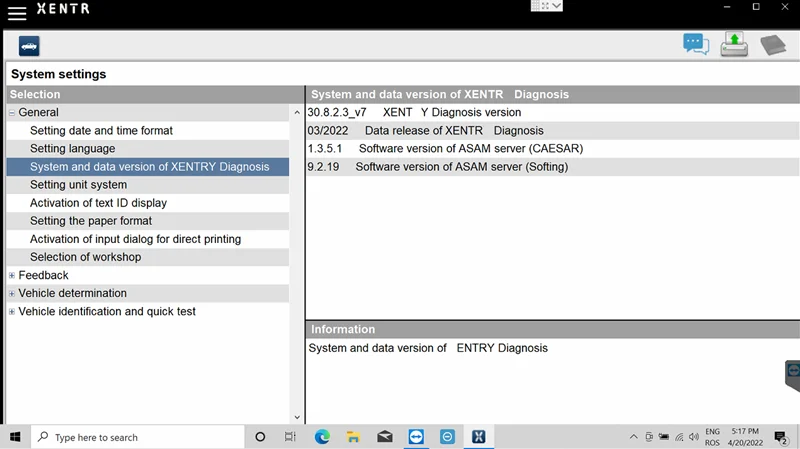Open network Wi-Fi tray icon
The image size is (800, 449).
coord(679,437)
